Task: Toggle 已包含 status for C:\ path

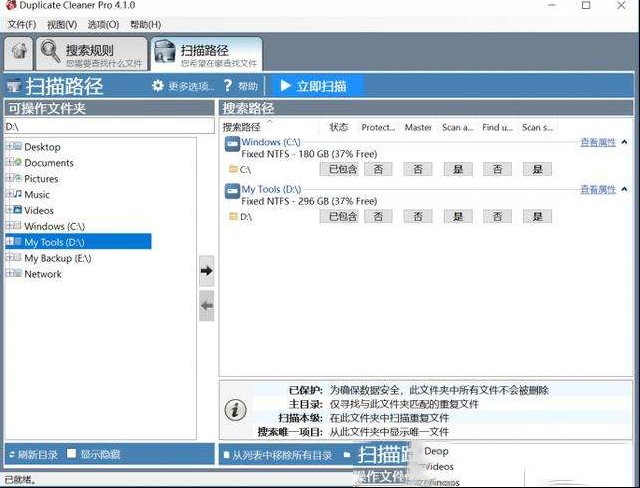Action: [339, 169]
